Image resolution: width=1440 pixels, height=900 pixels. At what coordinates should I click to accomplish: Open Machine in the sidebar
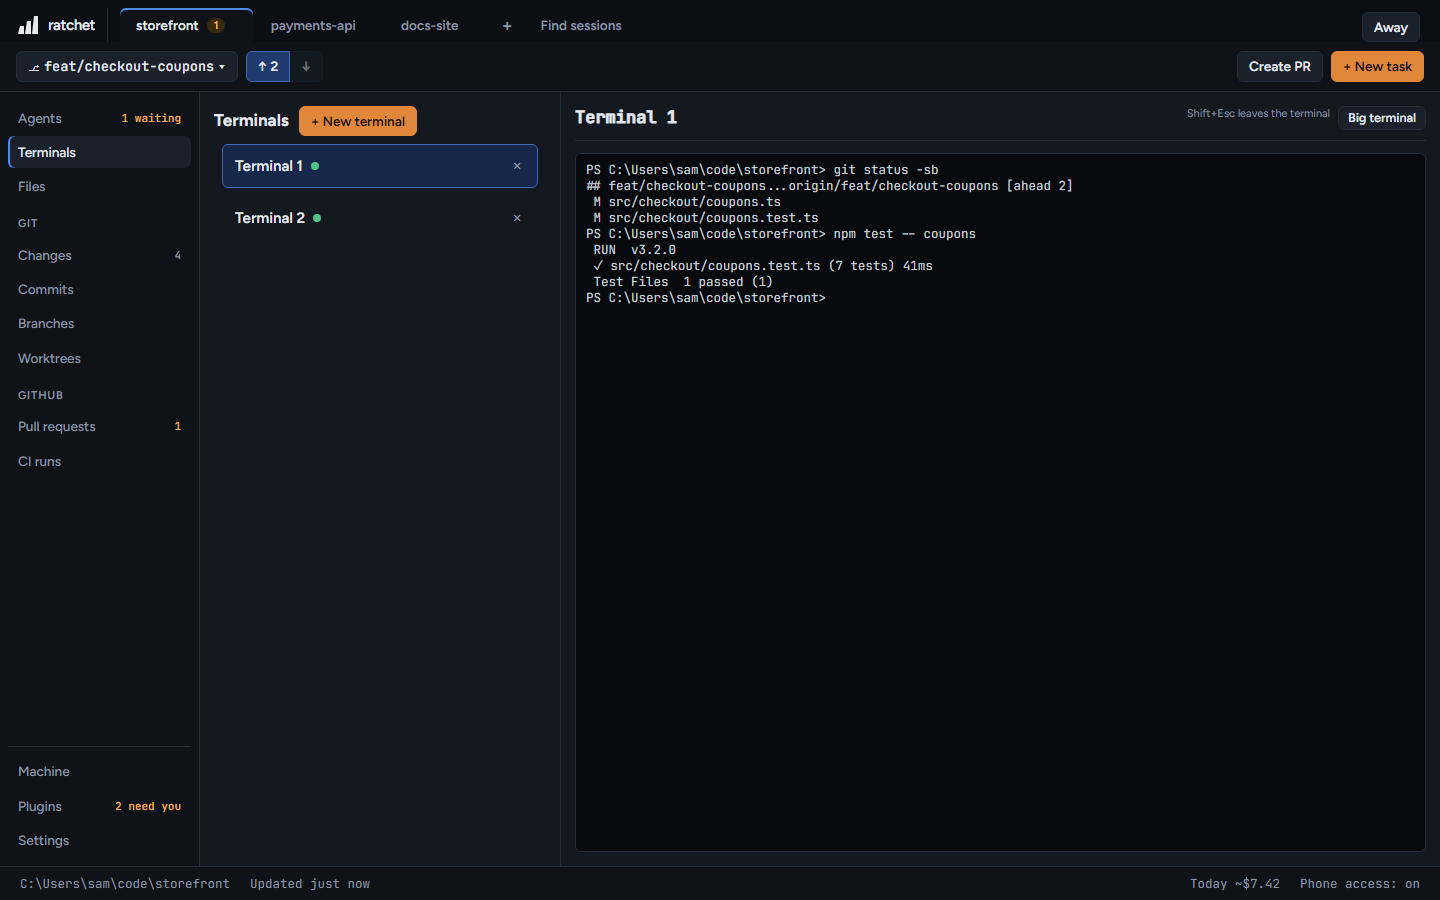[x=99, y=771]
